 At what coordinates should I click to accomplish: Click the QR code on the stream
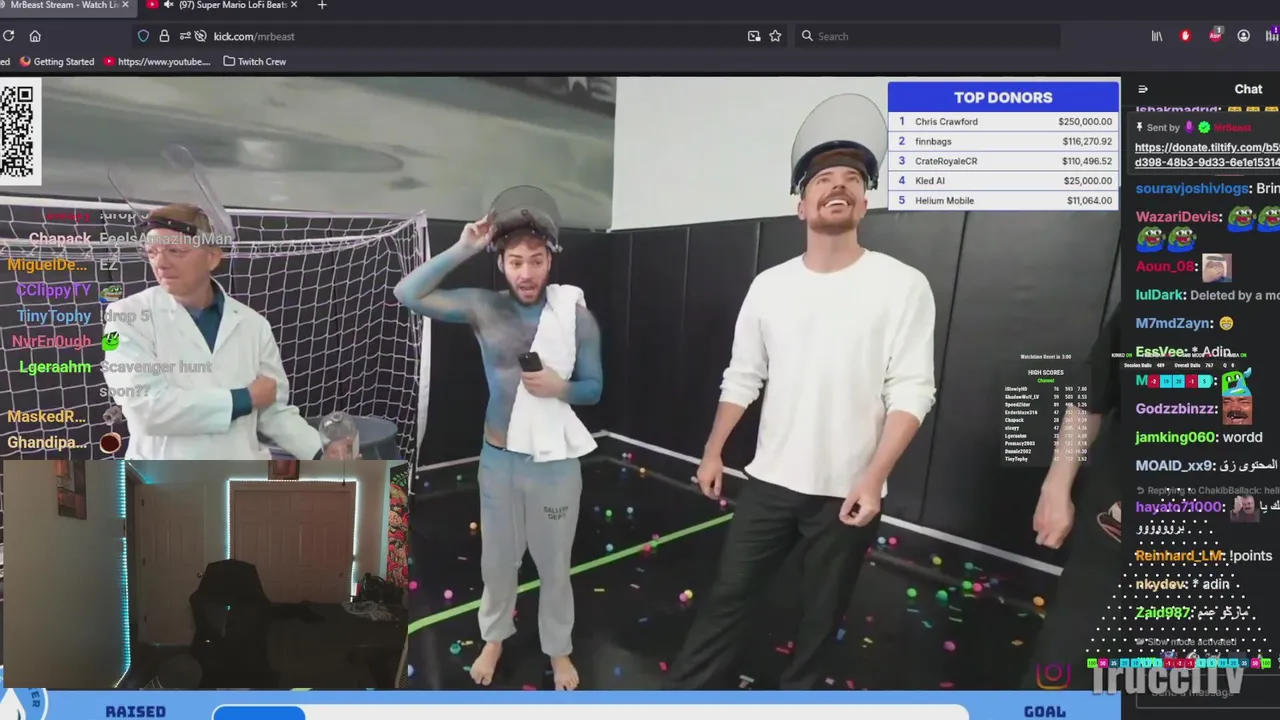pyautogui.click(x=18, y=131)
